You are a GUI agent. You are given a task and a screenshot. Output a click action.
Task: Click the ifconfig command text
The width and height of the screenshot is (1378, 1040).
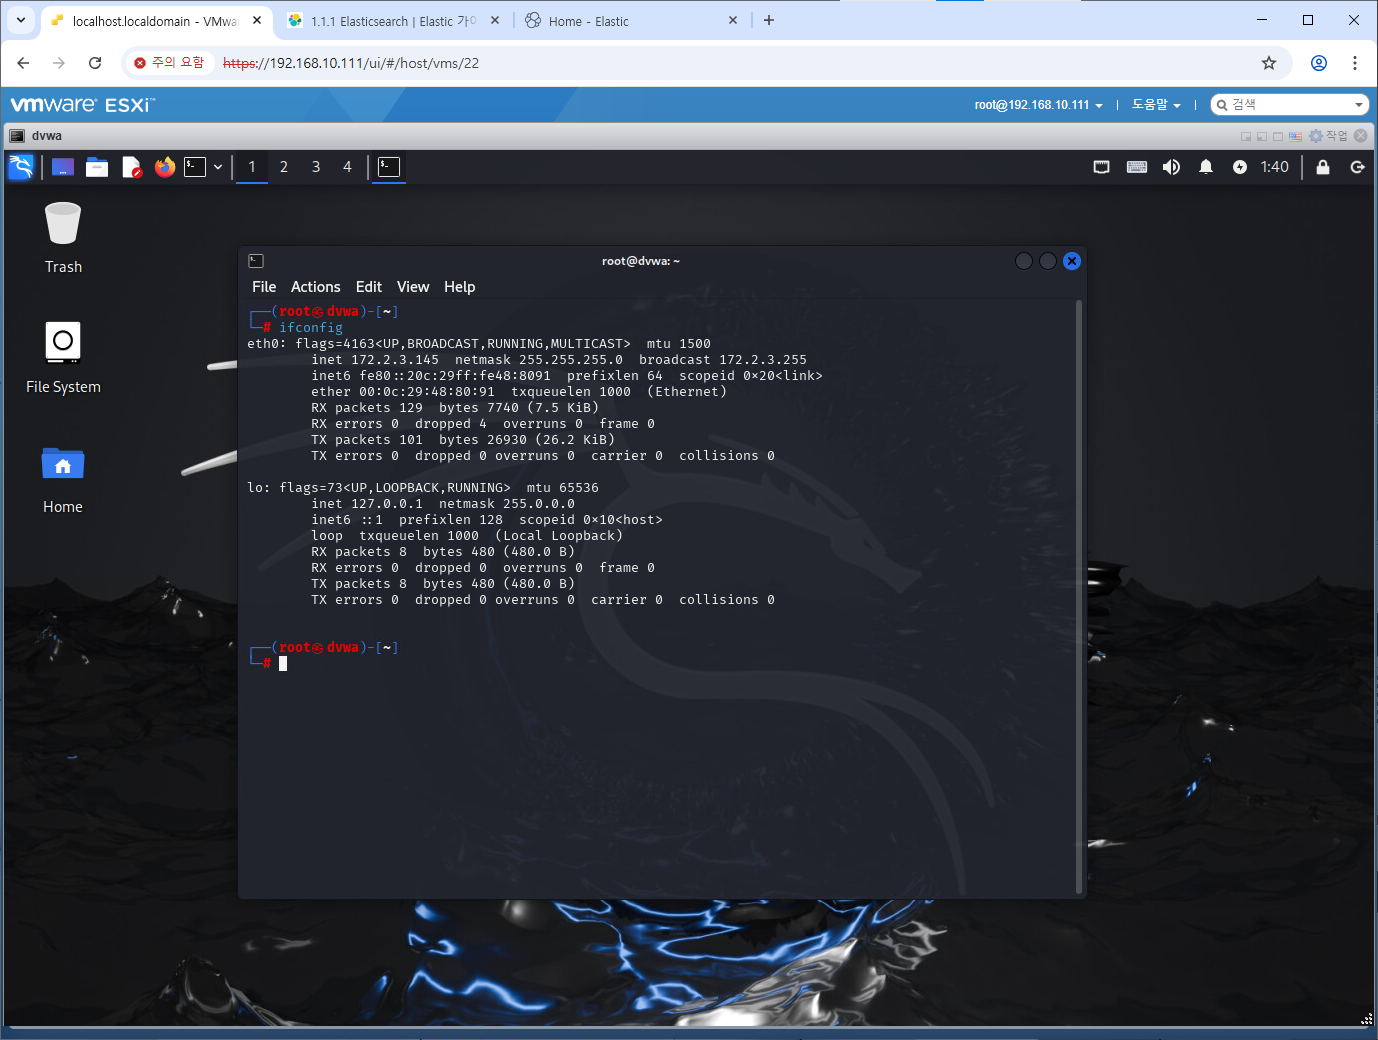311,328
